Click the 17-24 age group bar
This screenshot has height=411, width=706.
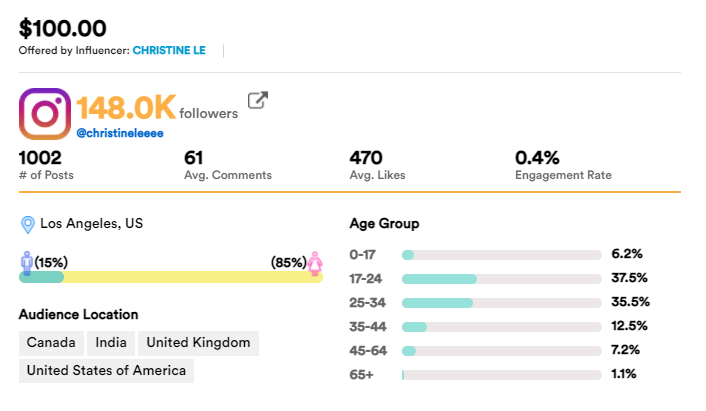coord(501,279)
